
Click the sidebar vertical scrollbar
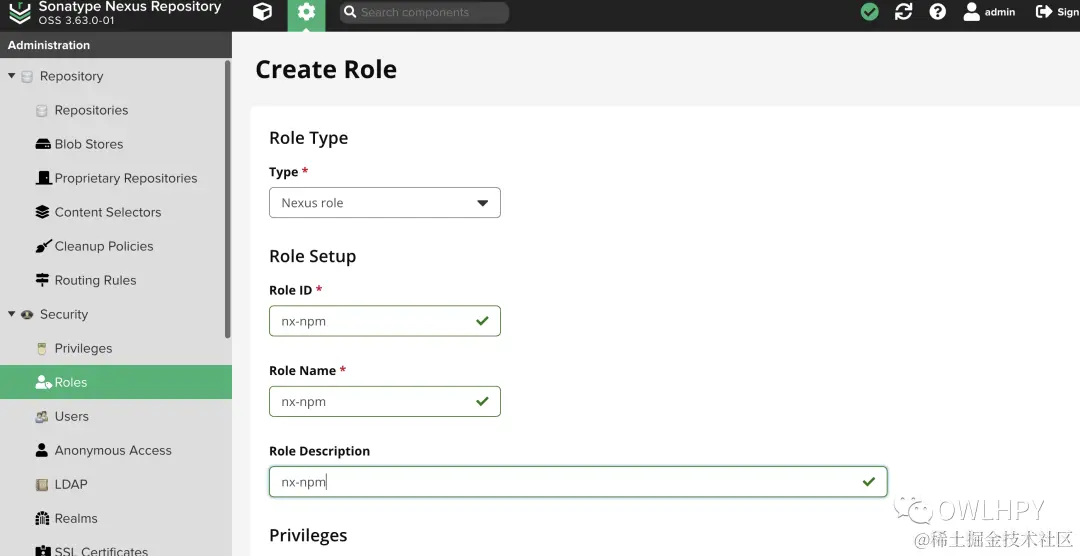point(228,200)
